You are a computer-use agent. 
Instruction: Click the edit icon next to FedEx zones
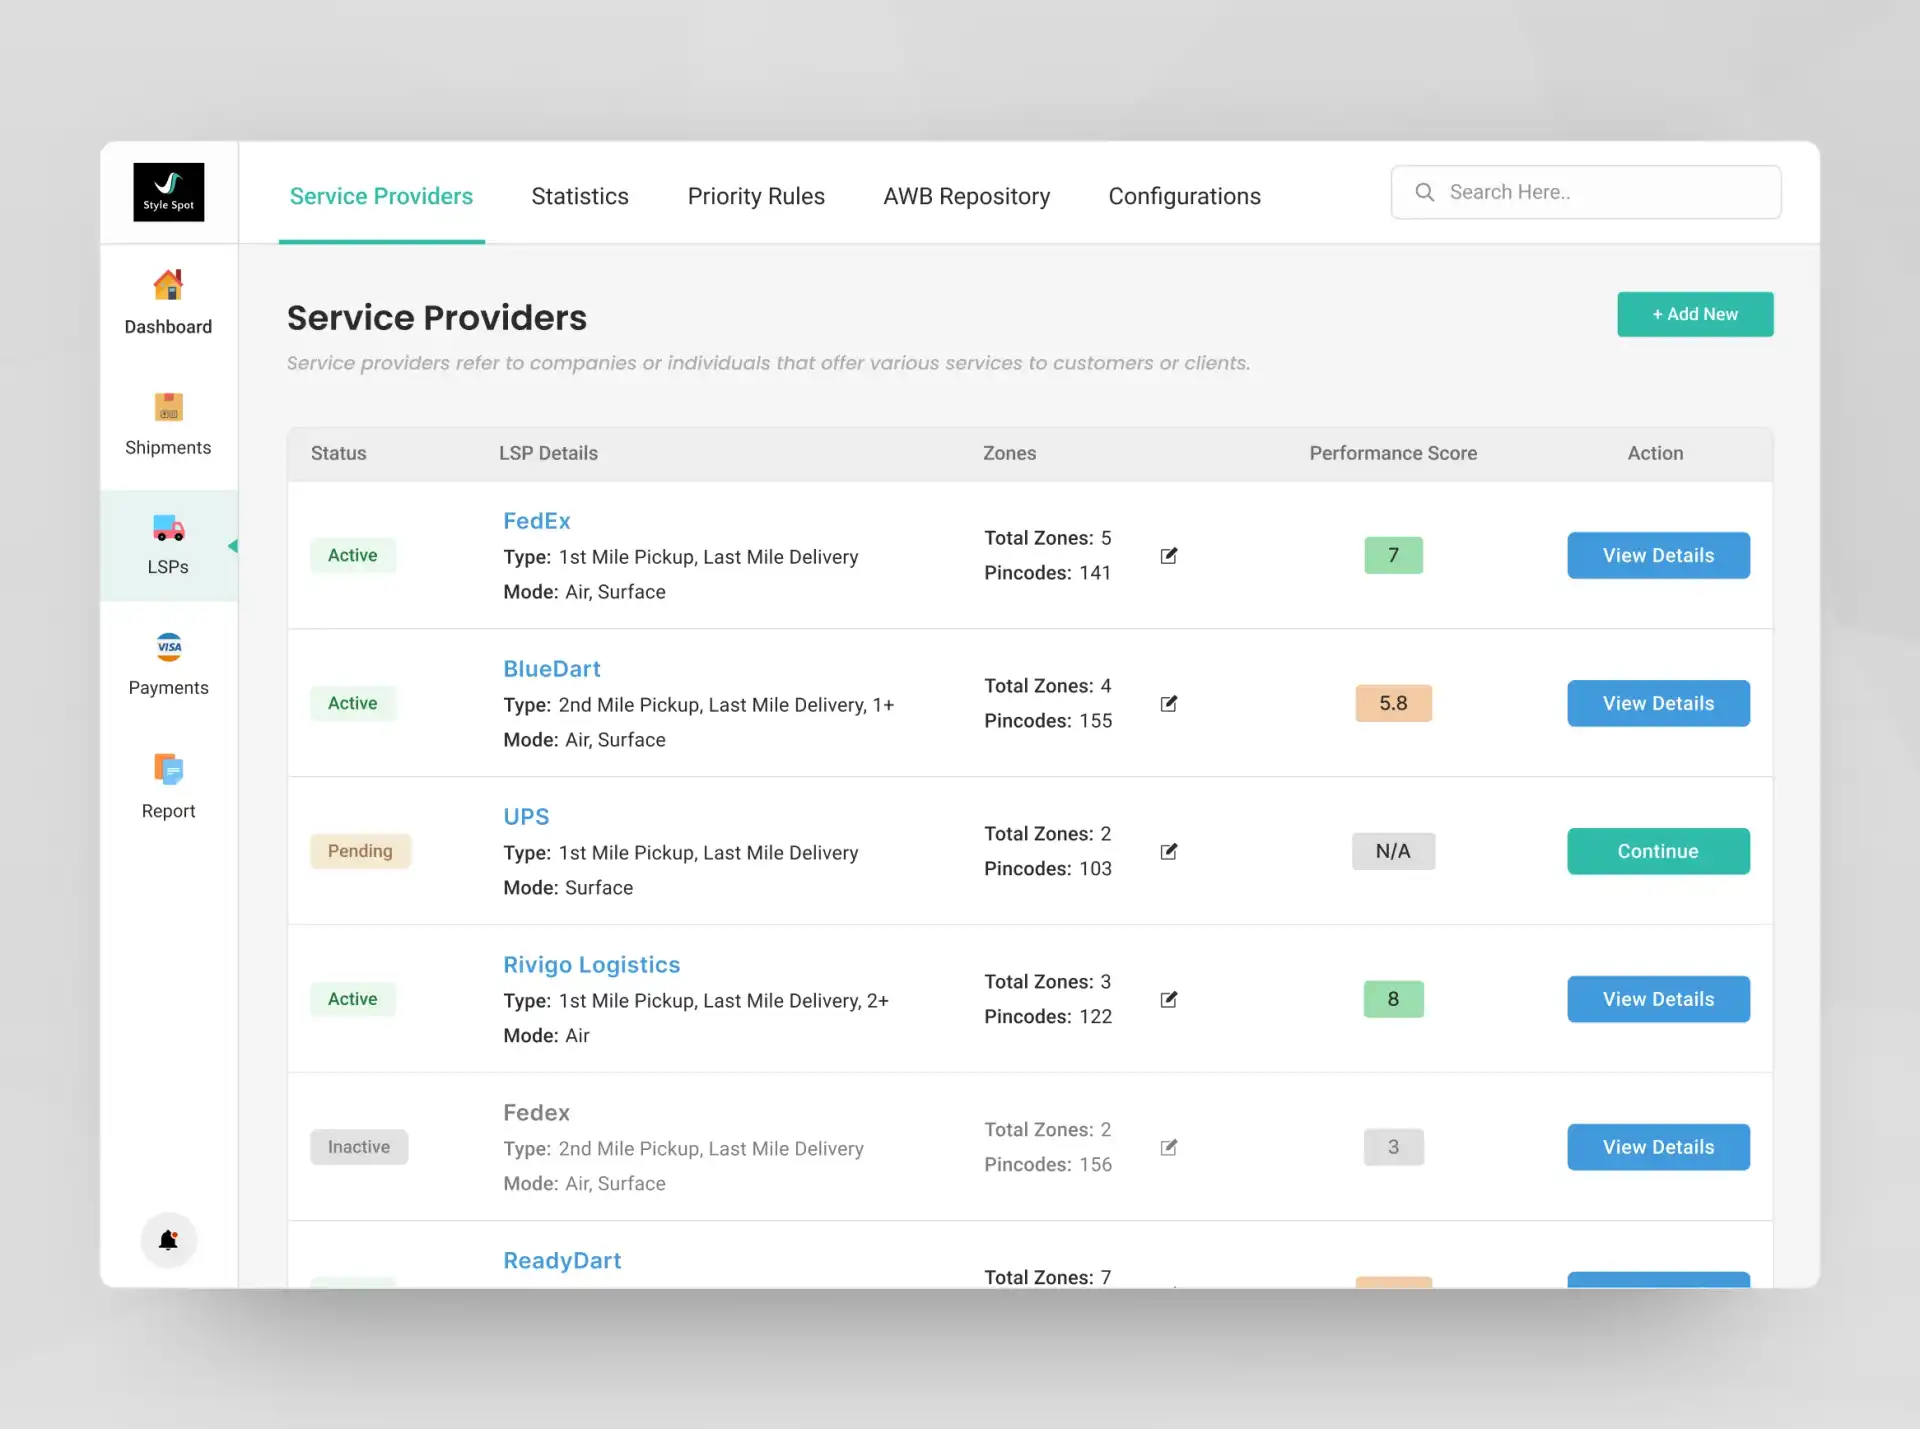click(1171, 555)
